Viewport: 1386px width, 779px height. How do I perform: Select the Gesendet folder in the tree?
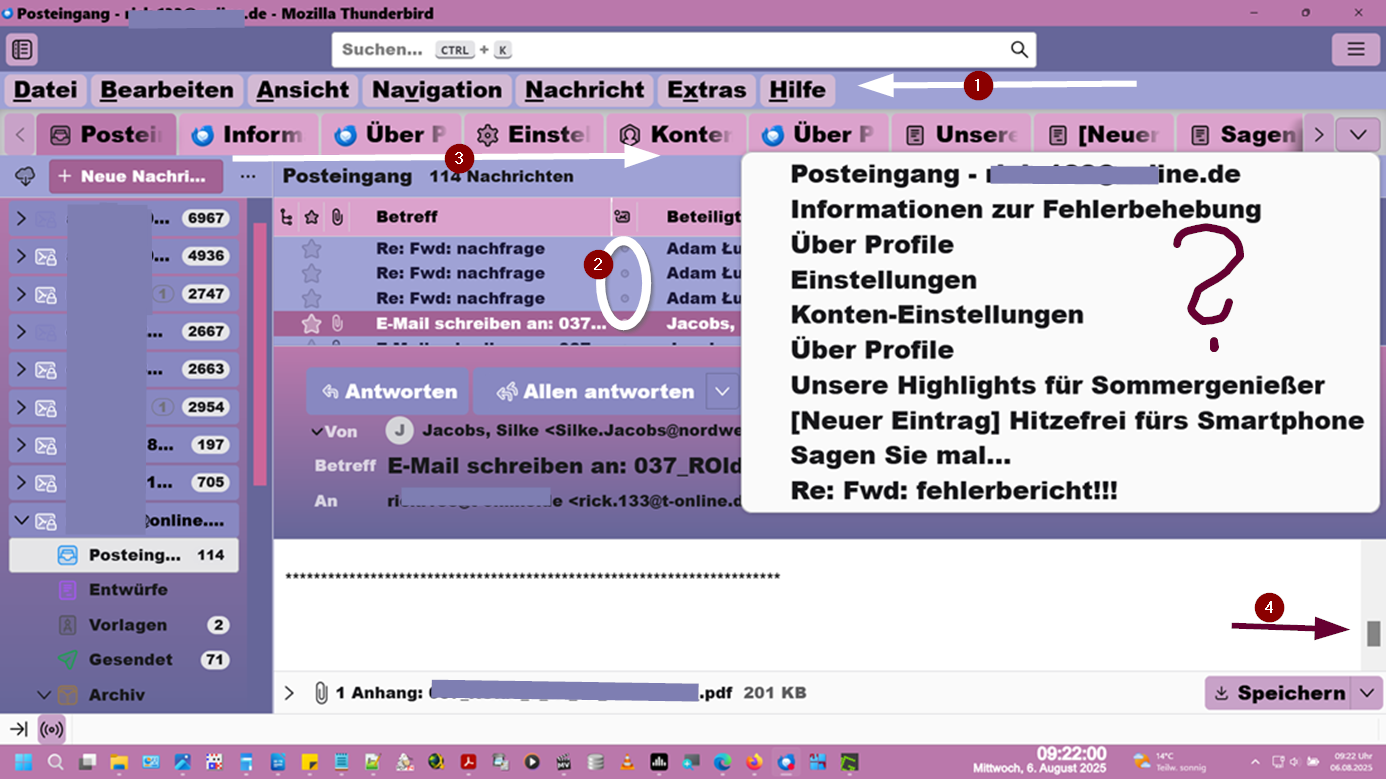pos(124,660)
